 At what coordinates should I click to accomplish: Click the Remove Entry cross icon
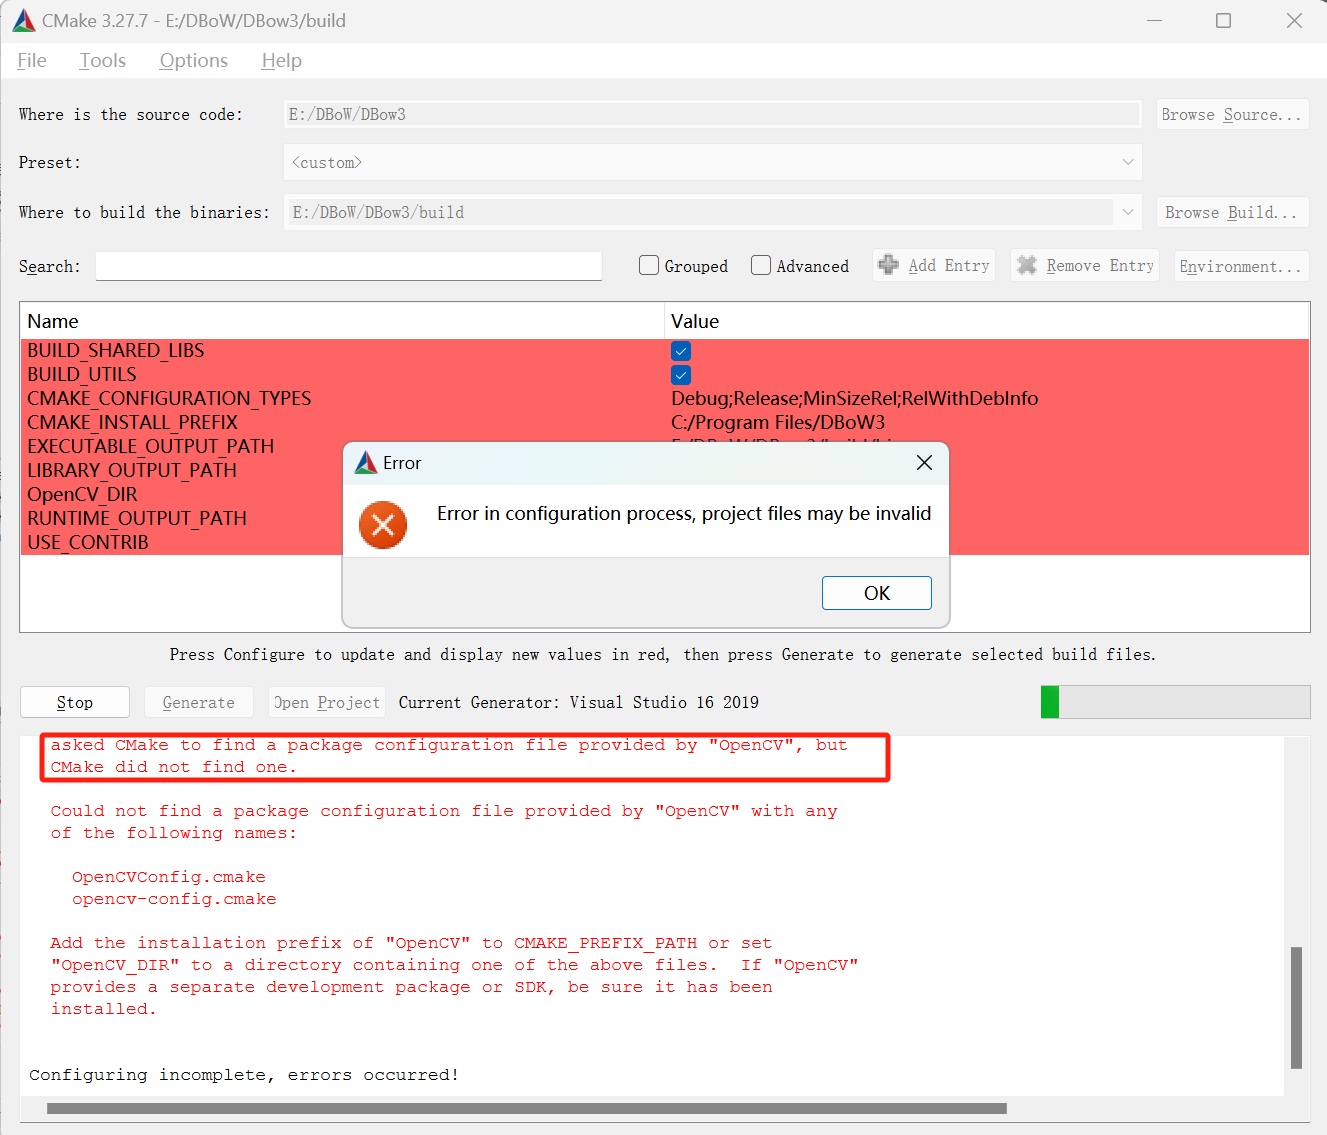tap(1027, 265)
